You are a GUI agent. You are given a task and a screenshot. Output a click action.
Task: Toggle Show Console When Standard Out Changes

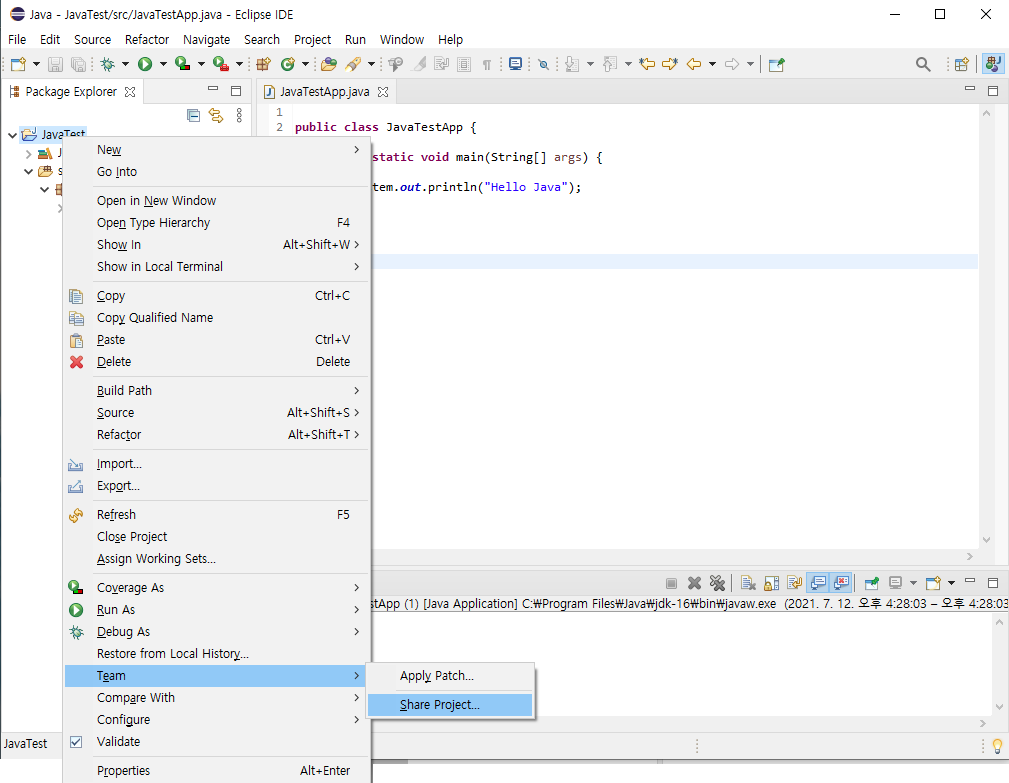click(818, 583)
